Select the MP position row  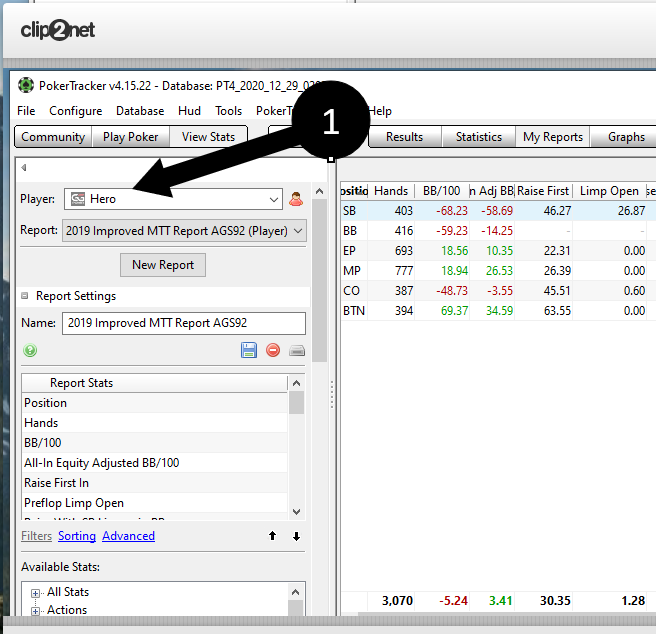[498, 271]
